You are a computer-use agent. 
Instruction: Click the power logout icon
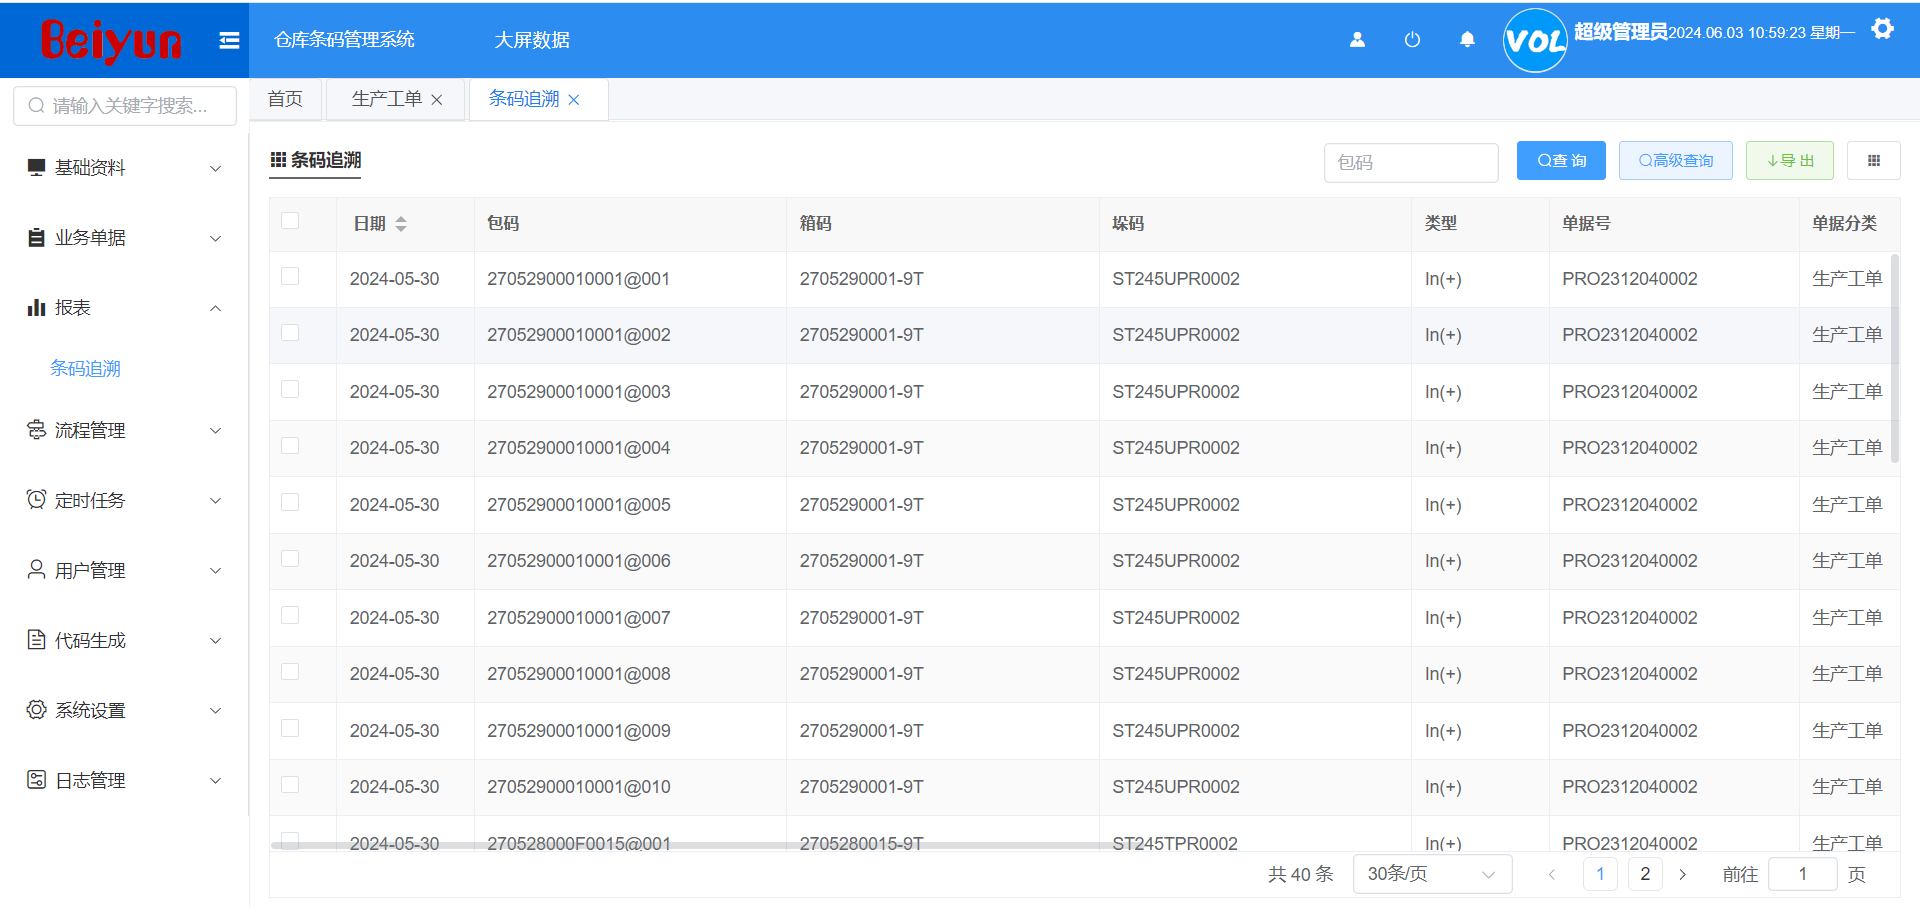click(x=1412, y=40)
